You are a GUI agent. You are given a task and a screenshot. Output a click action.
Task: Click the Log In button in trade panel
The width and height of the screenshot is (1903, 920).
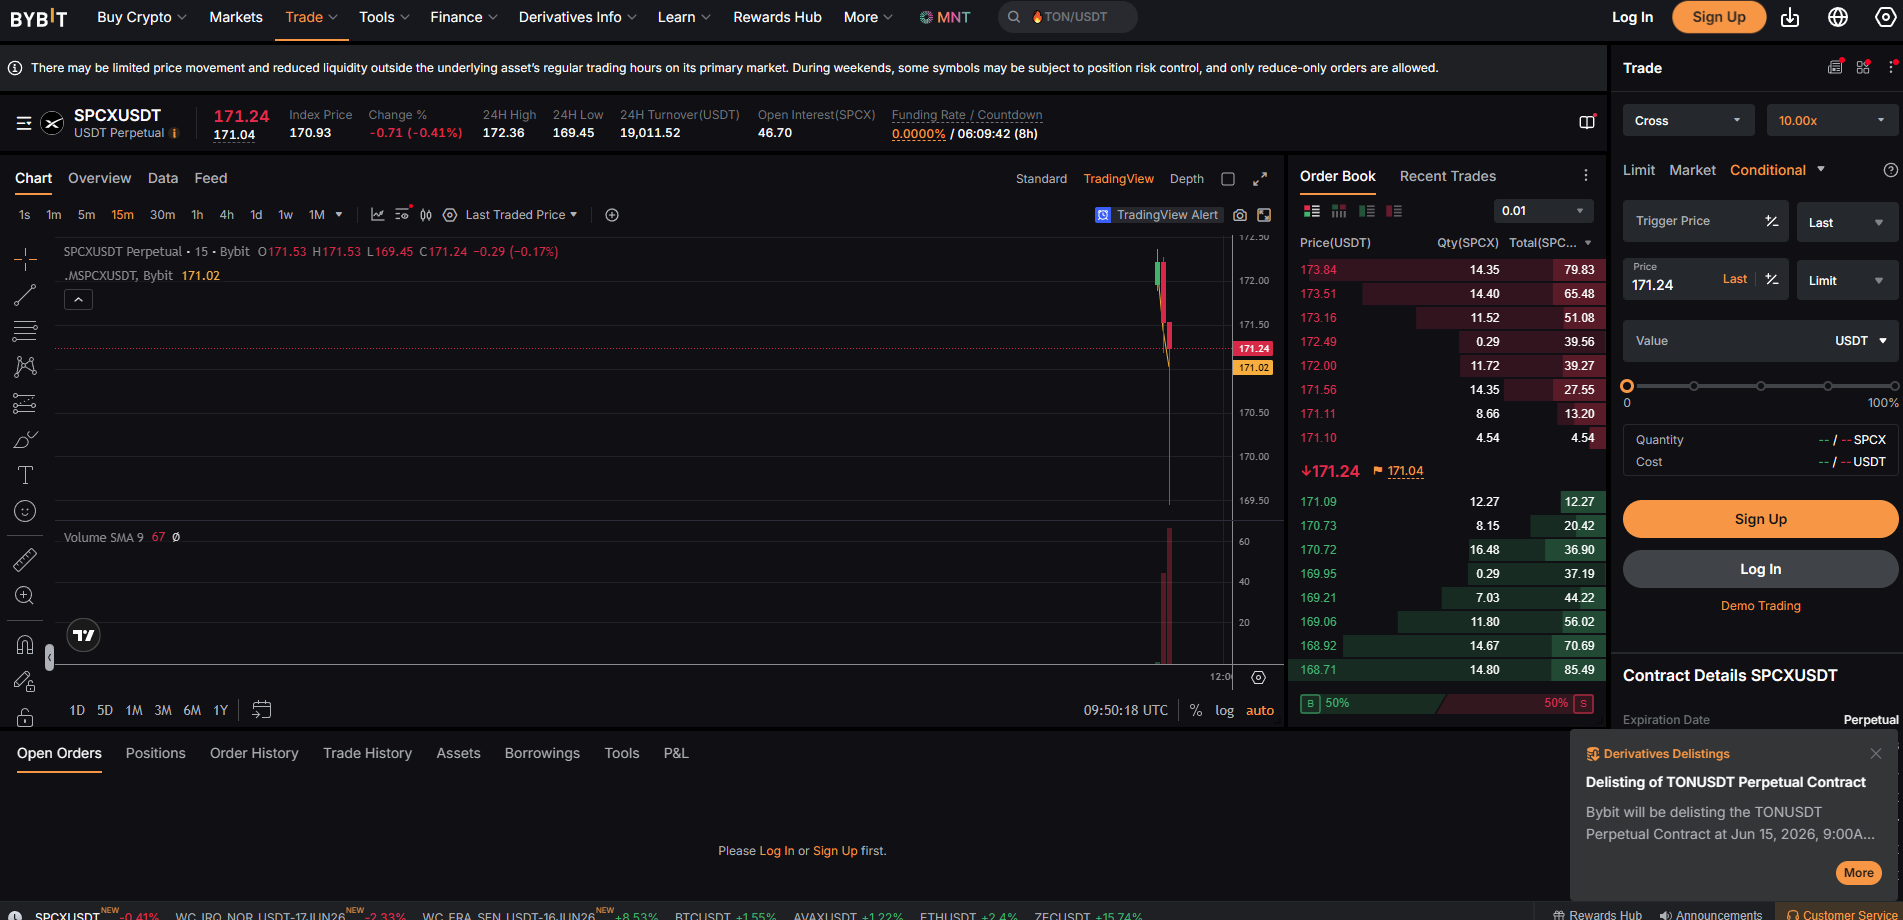coord(1760,569)
